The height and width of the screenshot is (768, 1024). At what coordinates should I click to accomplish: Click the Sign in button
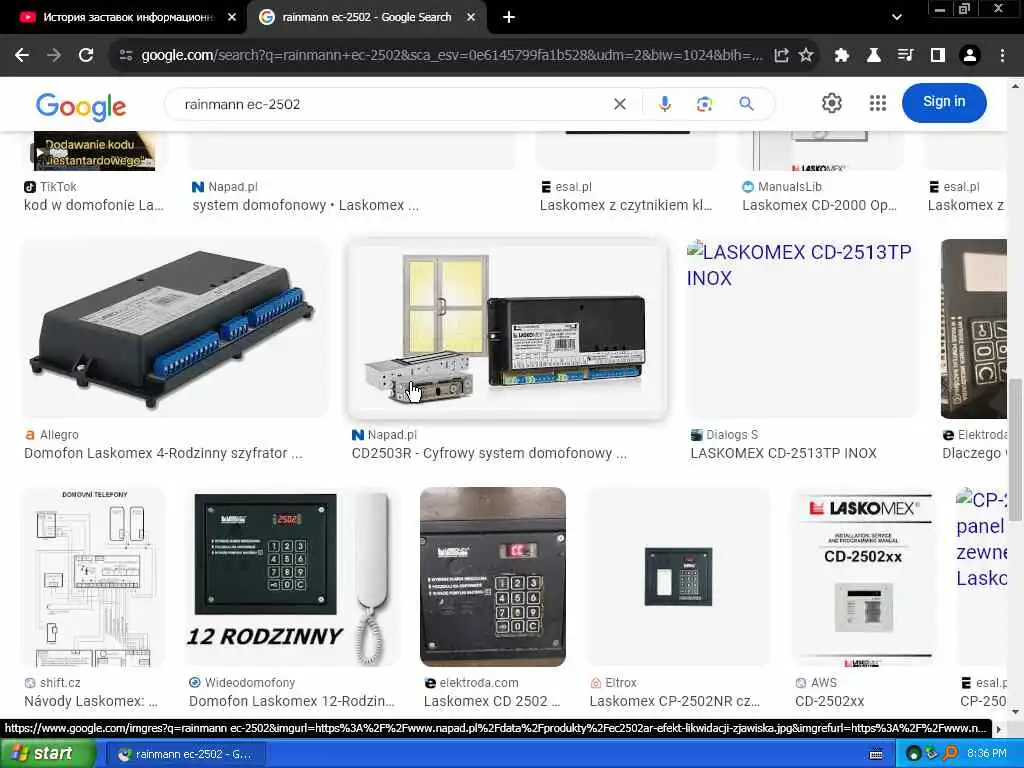(x=944, y=103)
